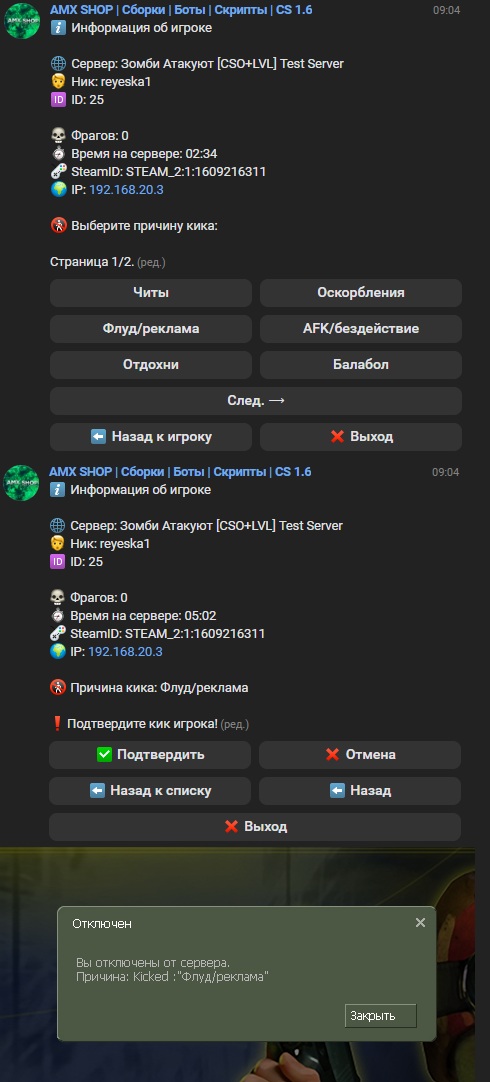Pick the Флуд/реклама reason button
This screenshot has height=1082, width=490.
pos(150,328)
